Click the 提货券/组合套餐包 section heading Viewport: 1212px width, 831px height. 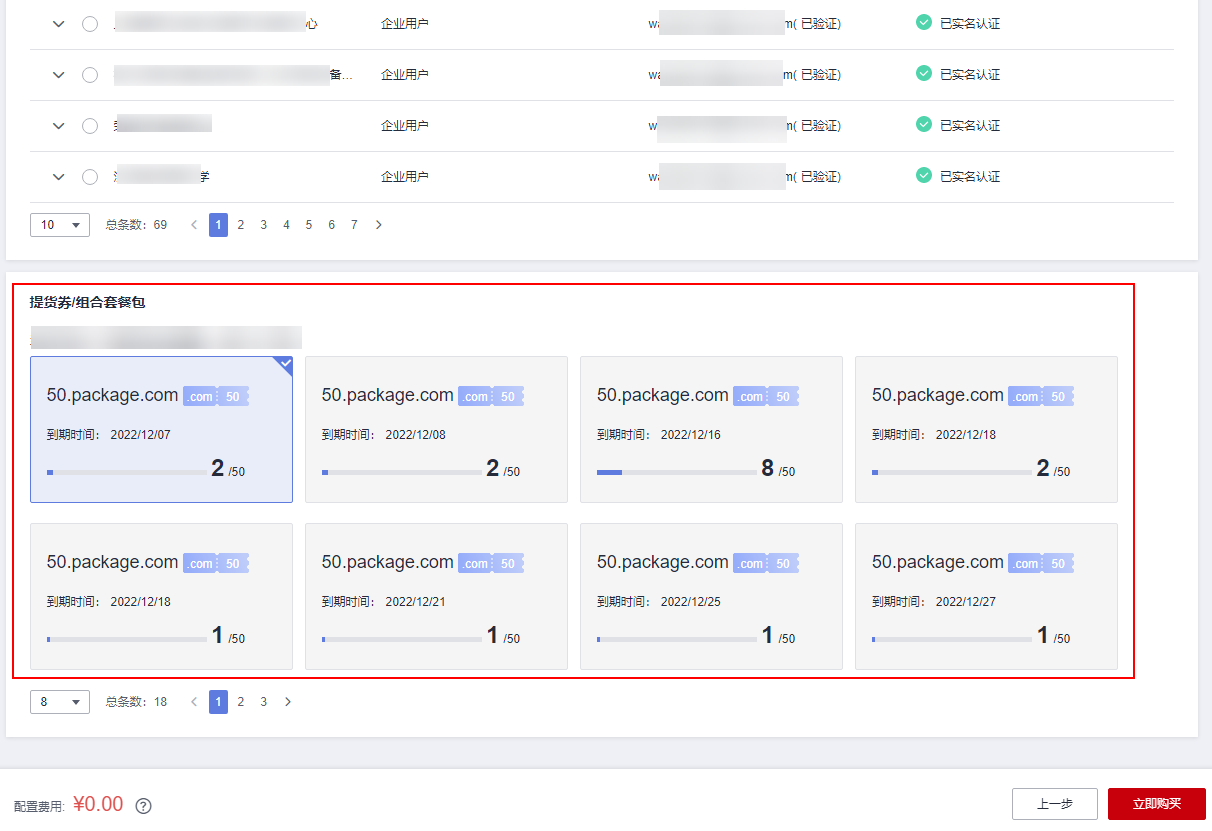point(87,302)
